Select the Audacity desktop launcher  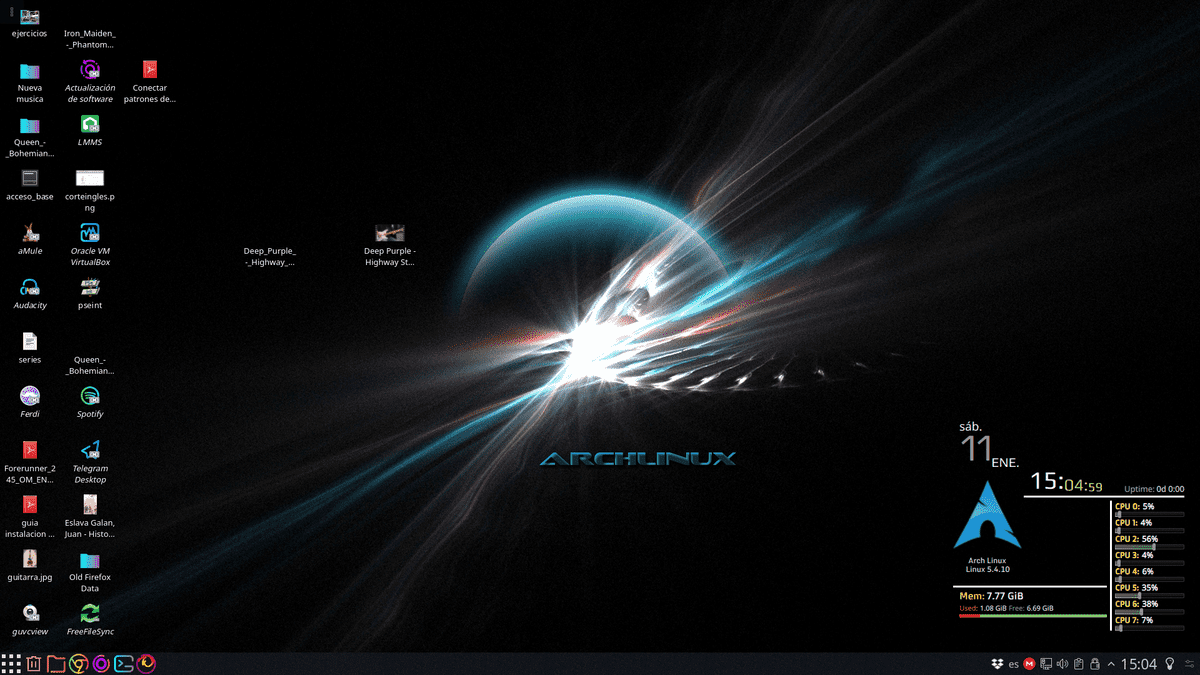coord(30,294)
